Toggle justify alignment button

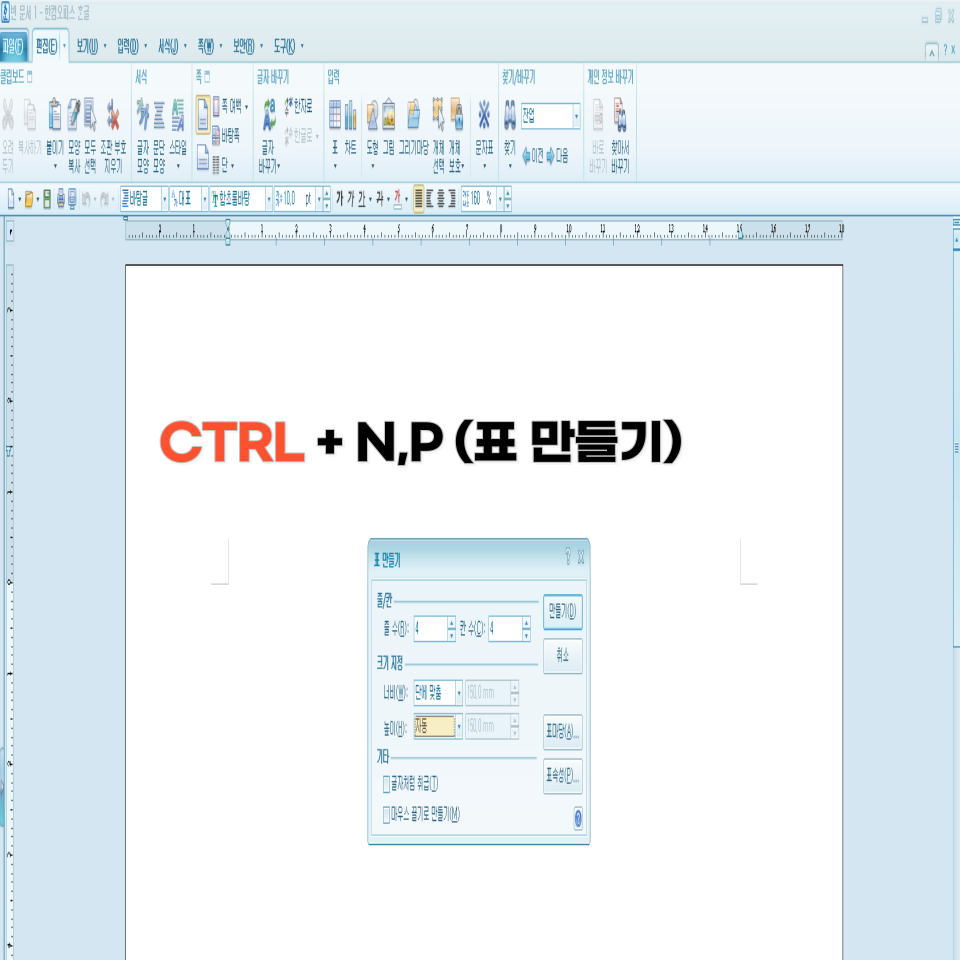click(x=419, y=198)
